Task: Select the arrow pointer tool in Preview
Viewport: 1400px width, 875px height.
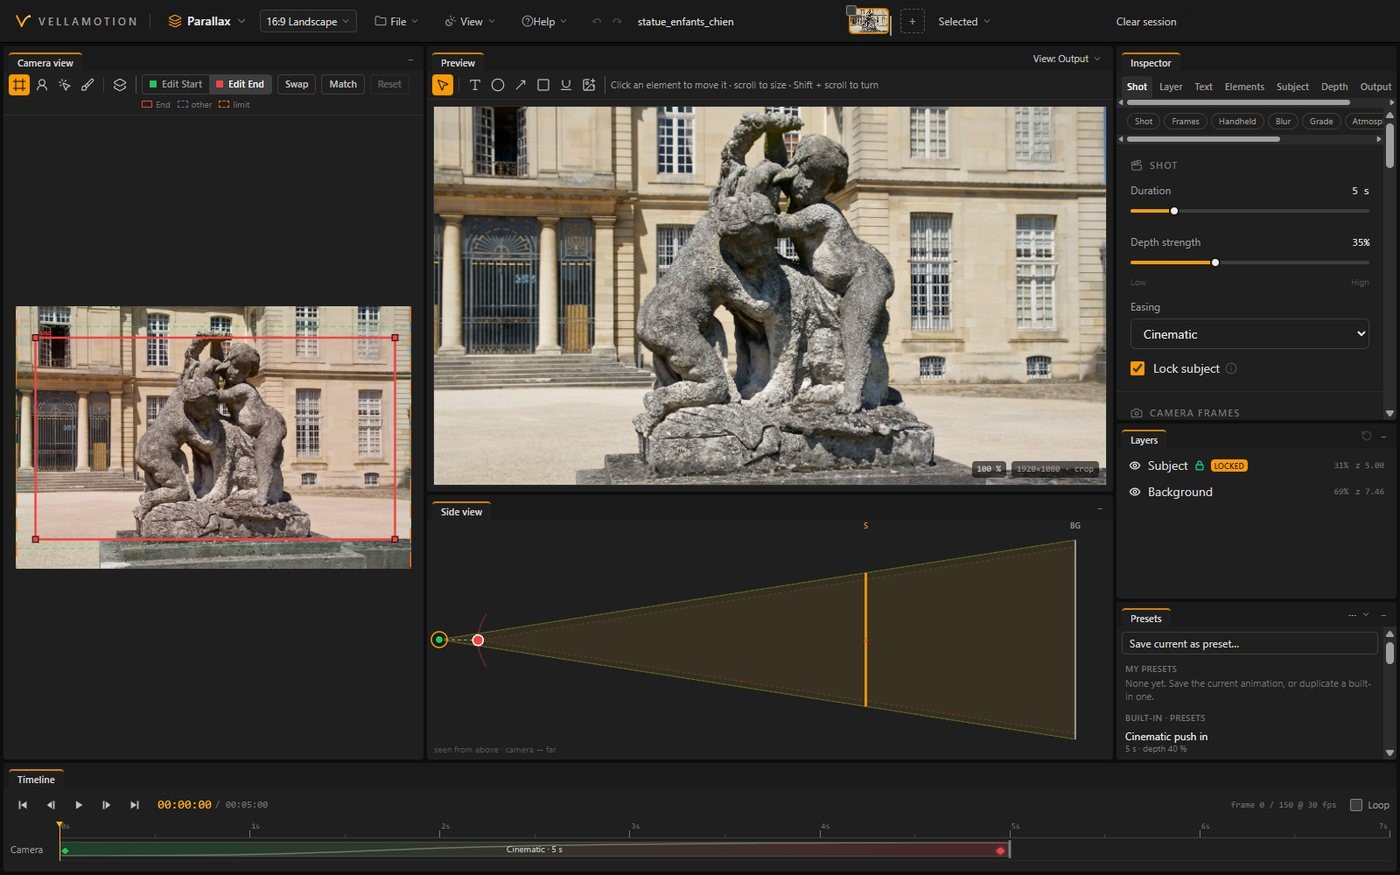Action: pos(442,85)
